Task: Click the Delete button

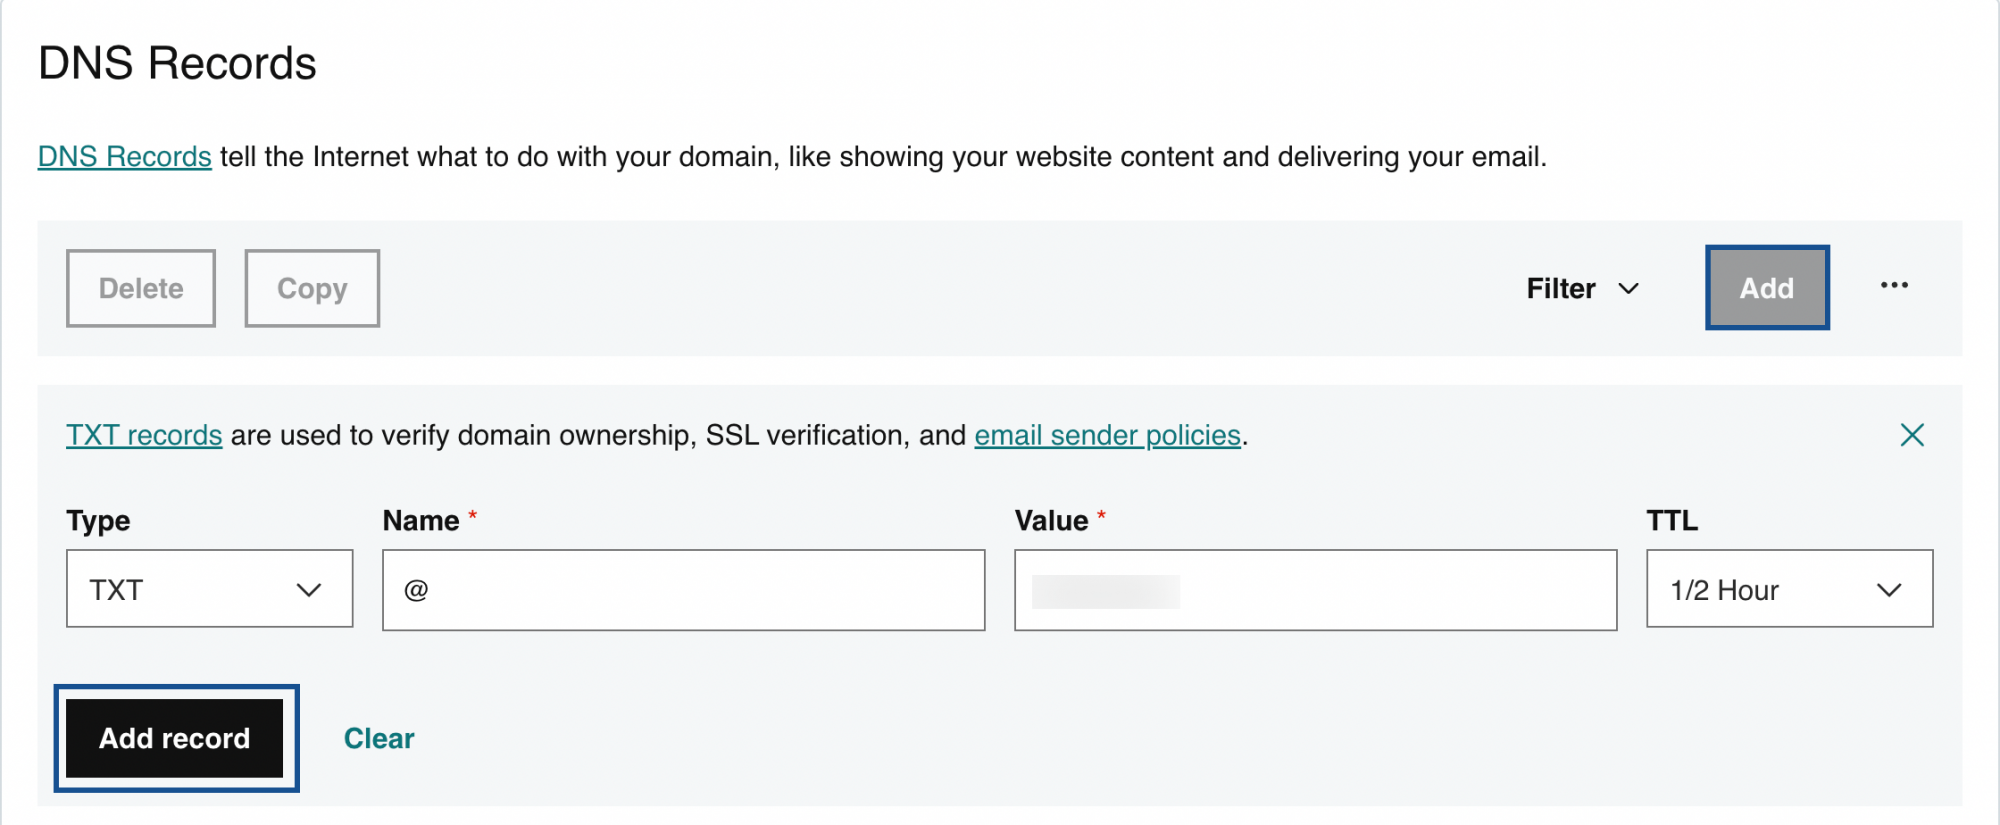Action: point(140,288)
